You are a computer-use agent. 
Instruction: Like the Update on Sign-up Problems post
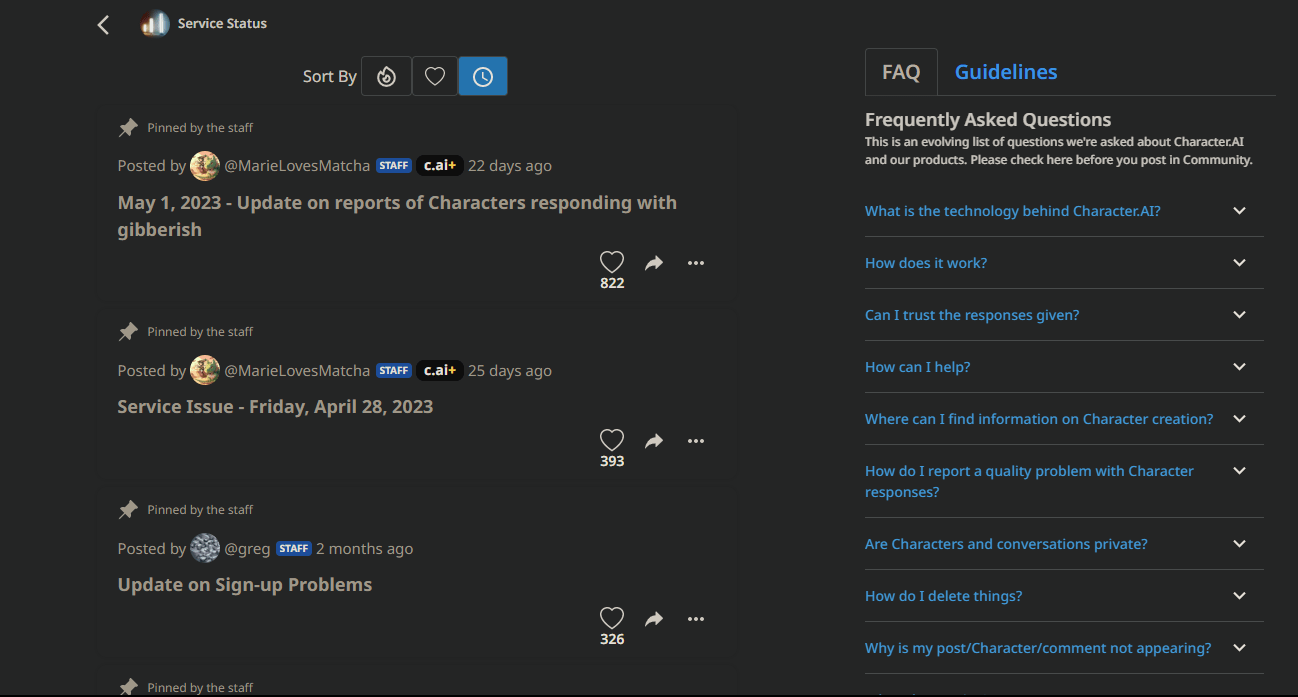612,619
